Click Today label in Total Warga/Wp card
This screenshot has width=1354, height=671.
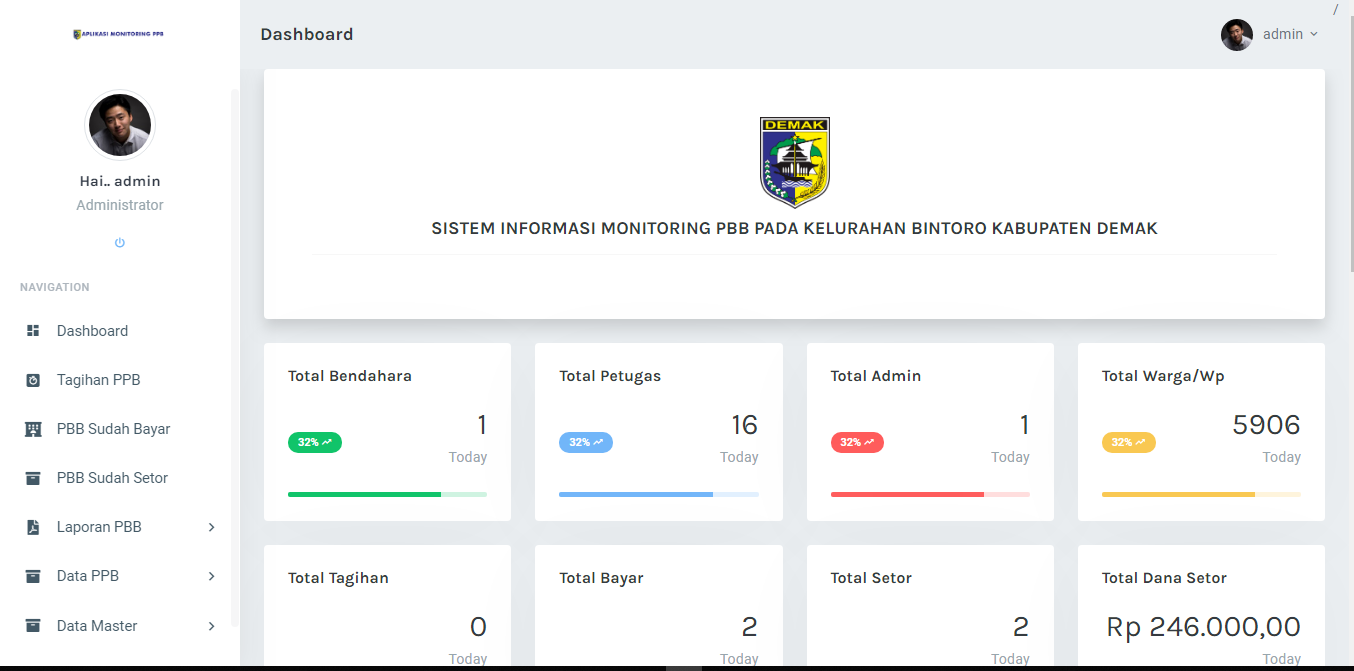(x=1281, y=457)
